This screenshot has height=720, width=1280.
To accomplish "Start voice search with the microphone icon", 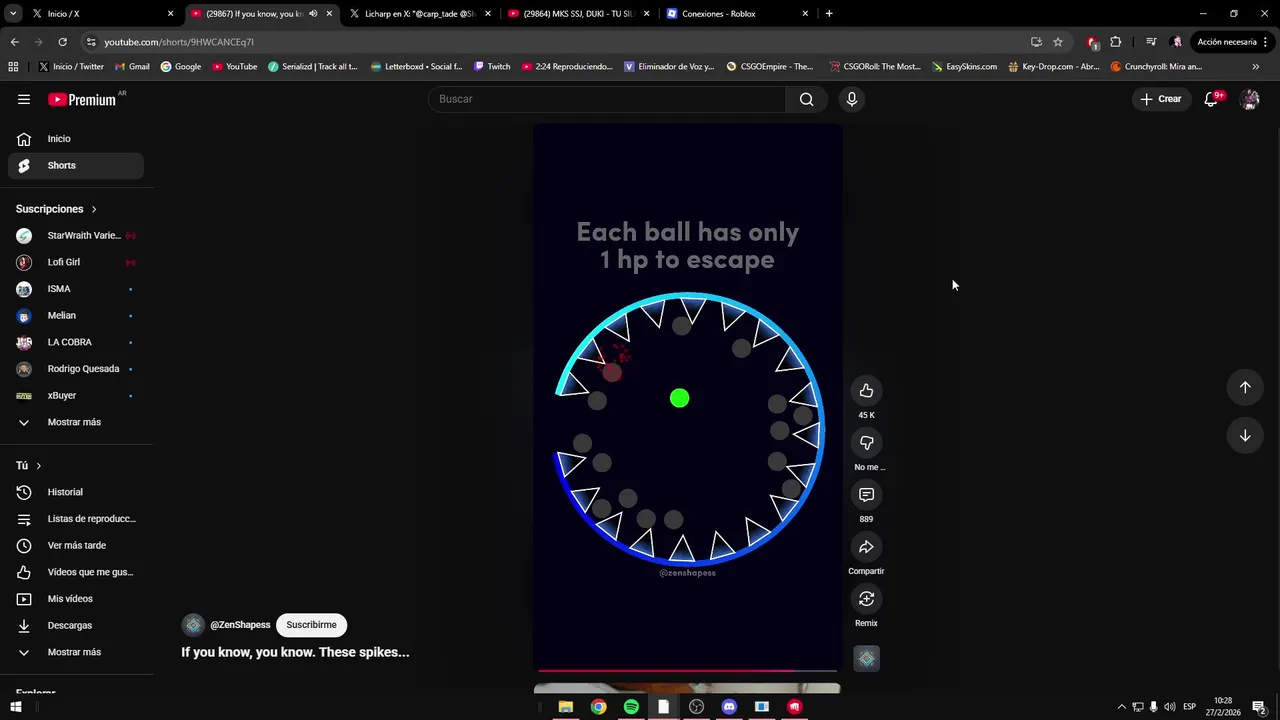I will point(852,99).
